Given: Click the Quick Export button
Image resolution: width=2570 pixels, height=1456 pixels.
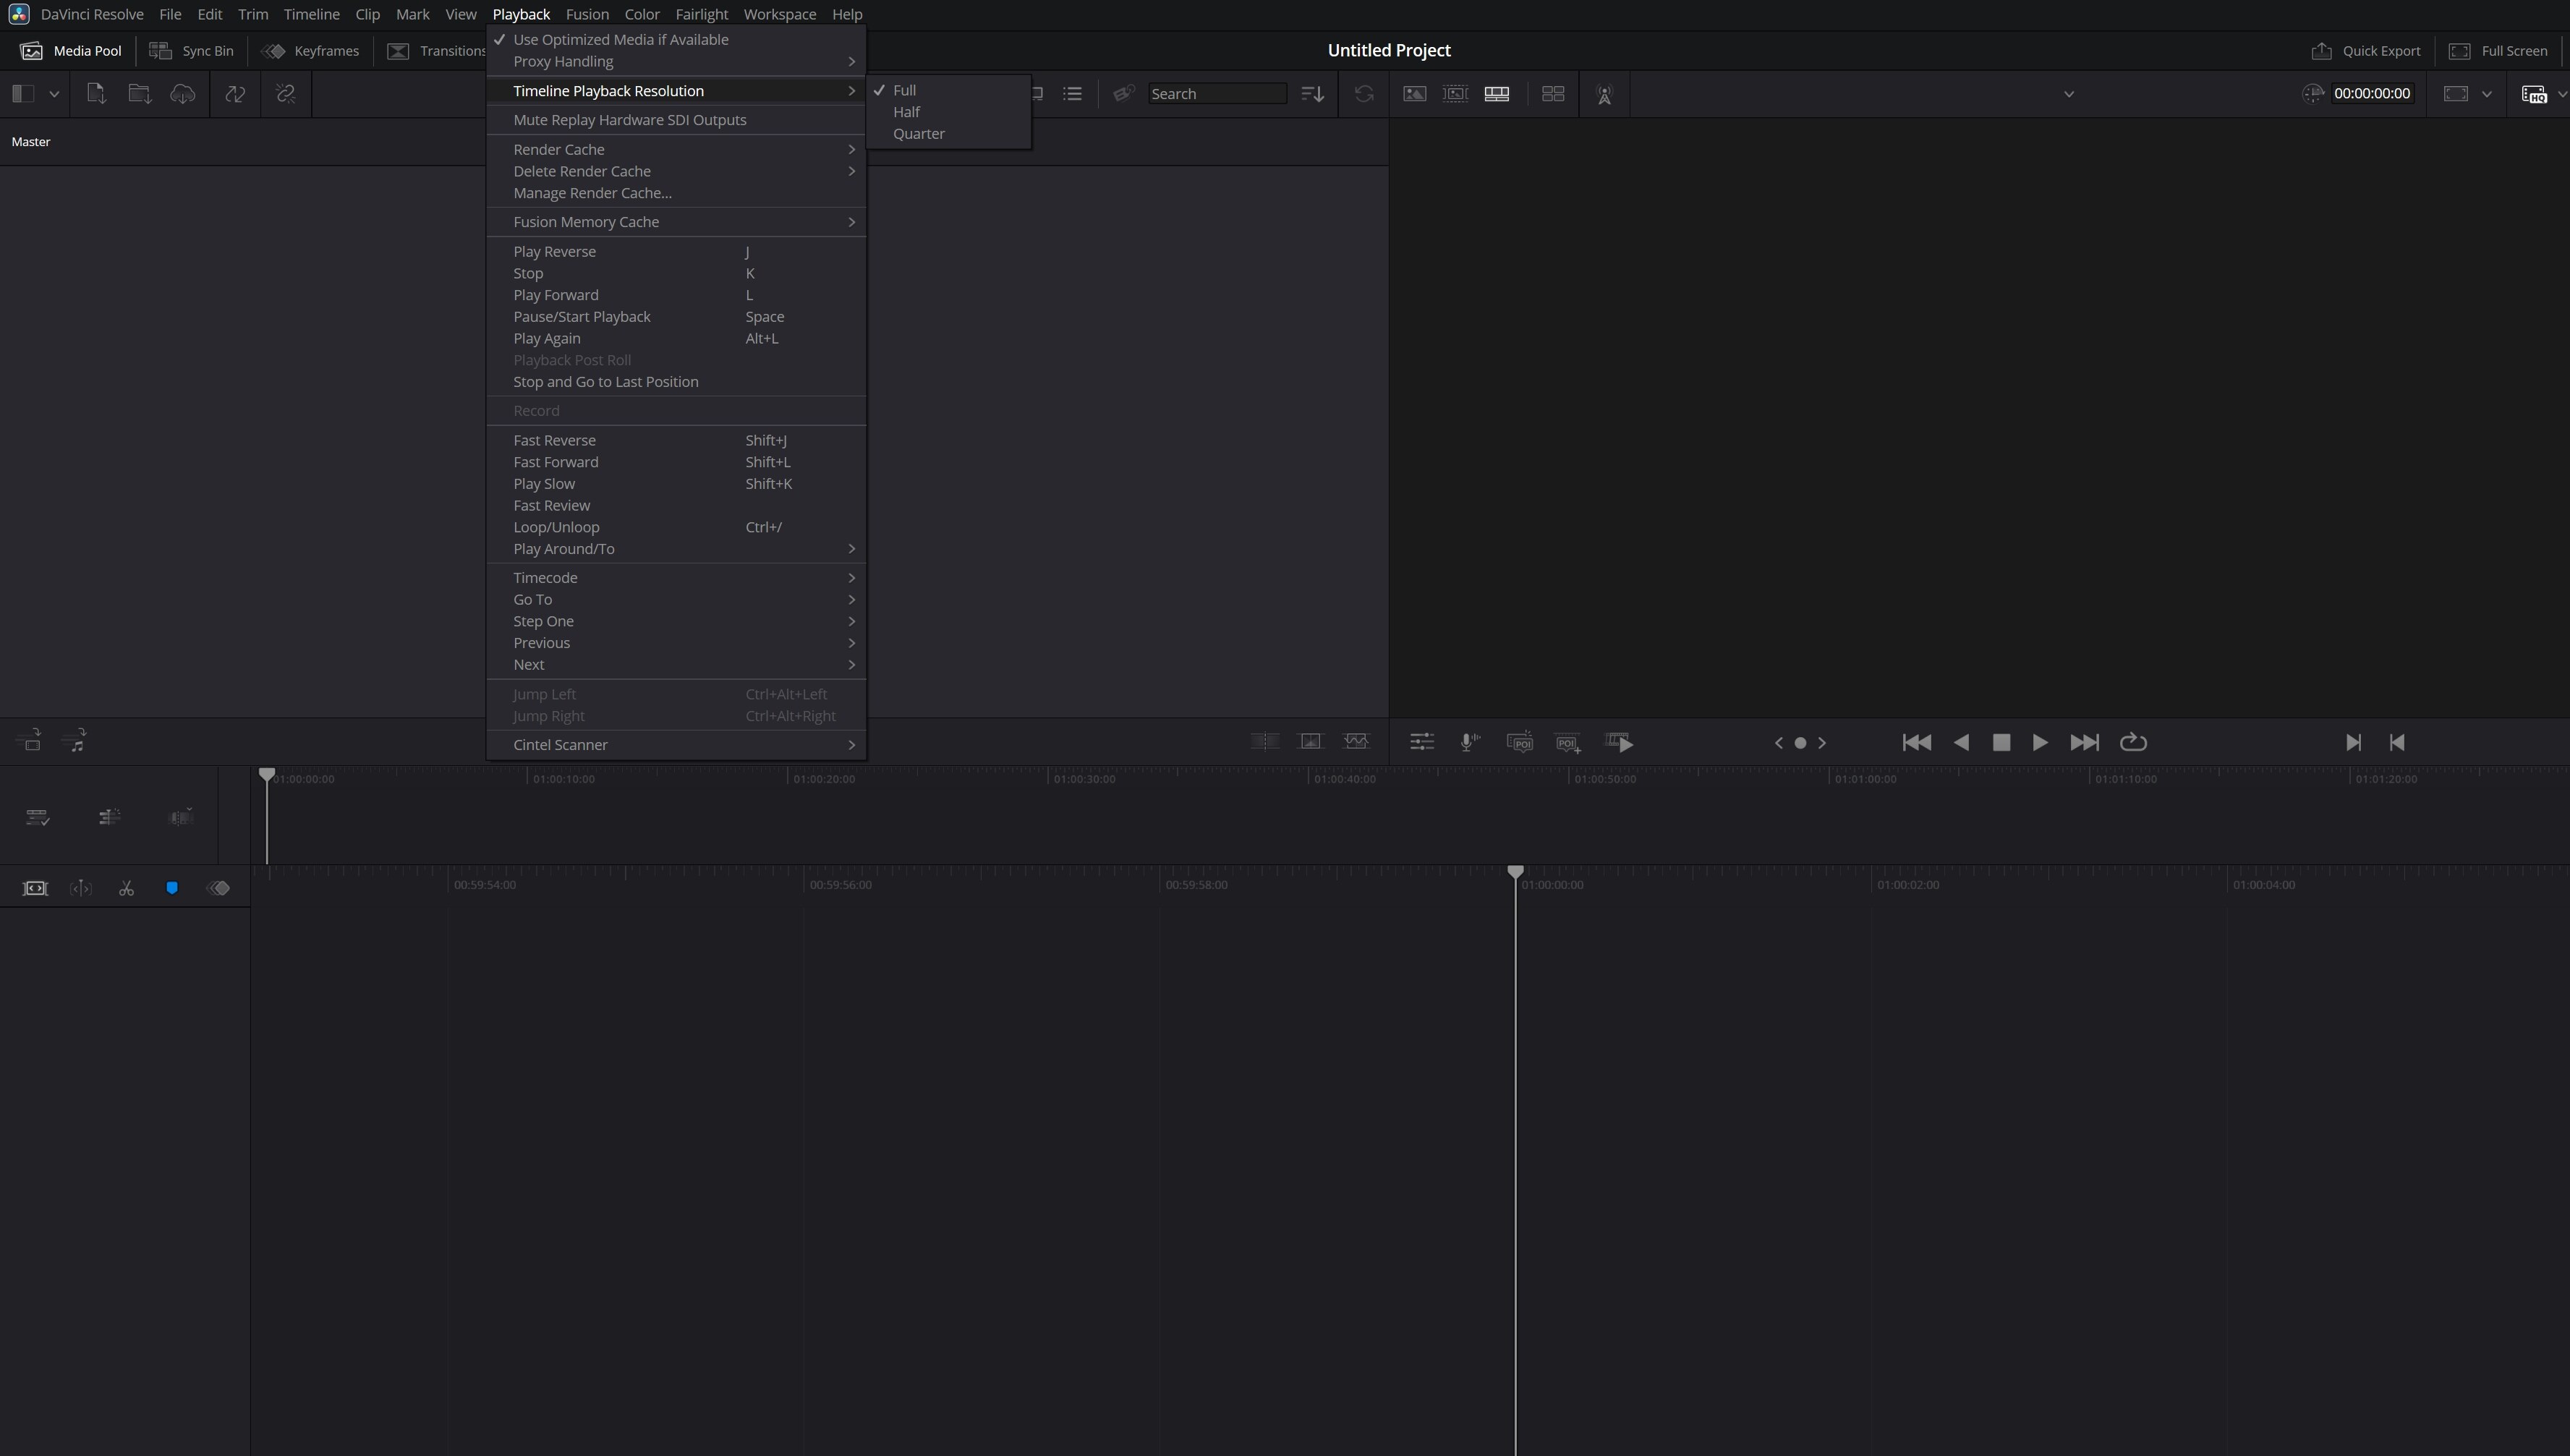Looking at the screenshot, I should tap(2366, 51).
